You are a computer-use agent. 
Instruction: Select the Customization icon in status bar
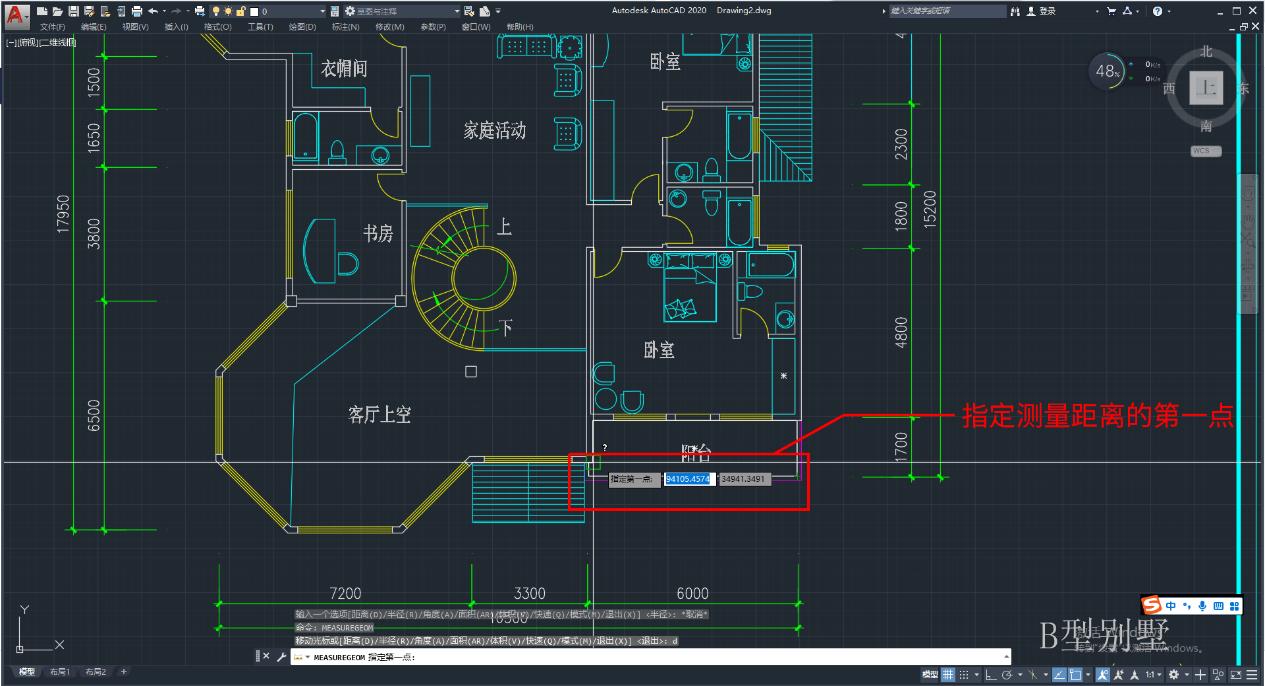pyautogui.click(x=1253, y=674)
